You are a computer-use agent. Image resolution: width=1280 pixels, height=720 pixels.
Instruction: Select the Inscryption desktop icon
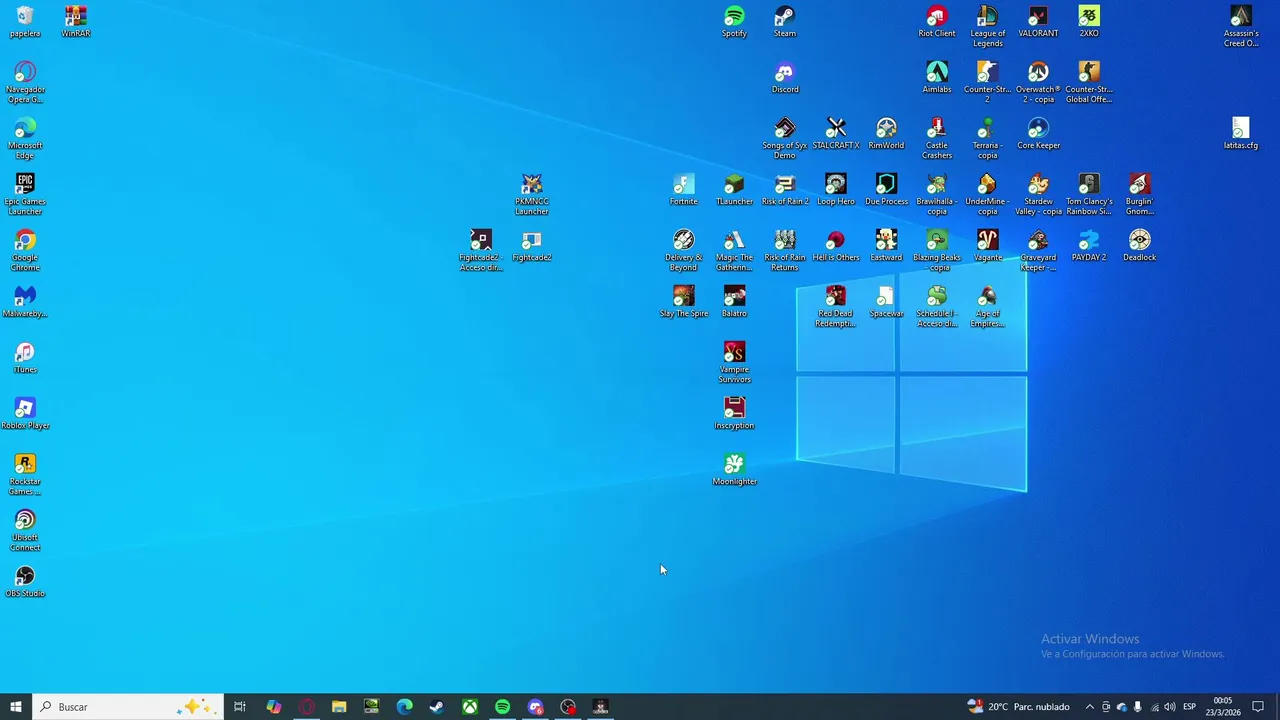[734, 414]
